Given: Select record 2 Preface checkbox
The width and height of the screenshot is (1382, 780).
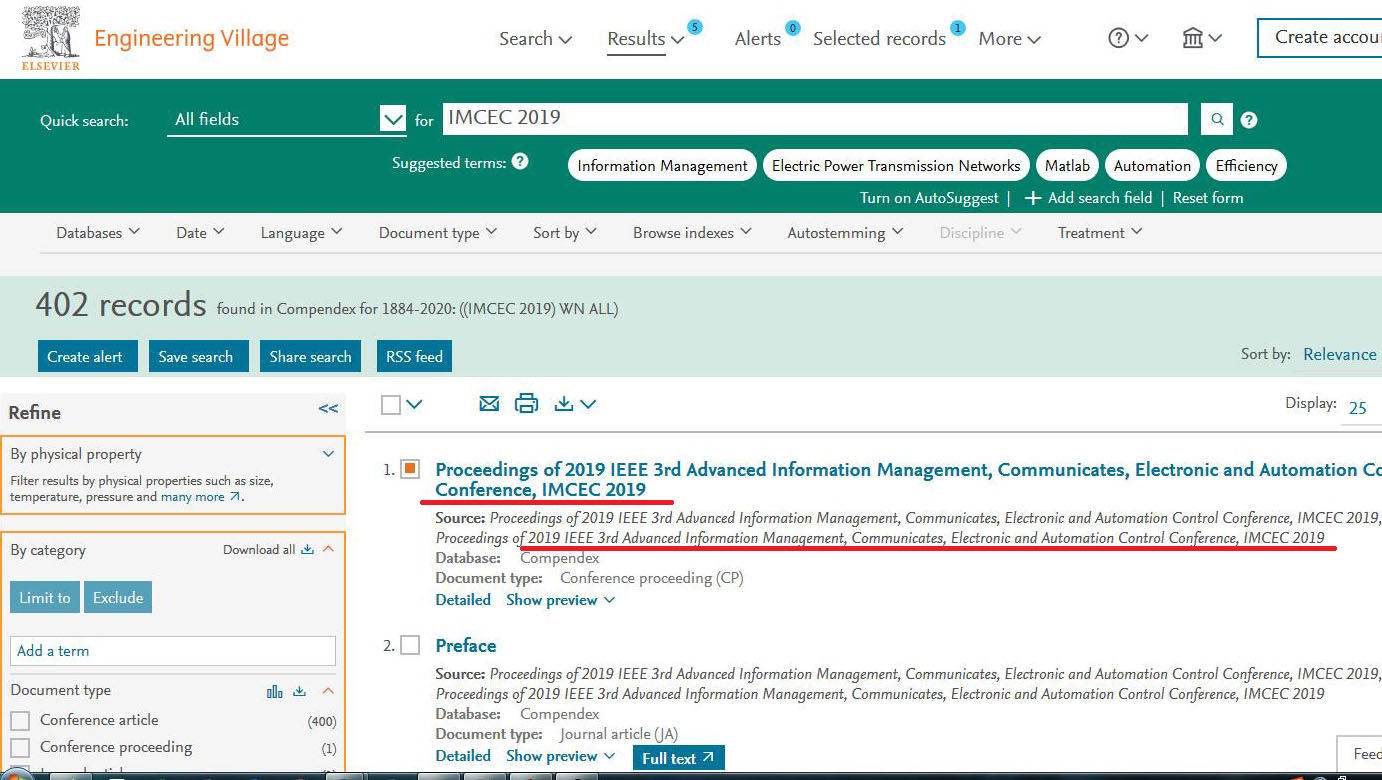Looking at the screenshot, I should point(410,645).
